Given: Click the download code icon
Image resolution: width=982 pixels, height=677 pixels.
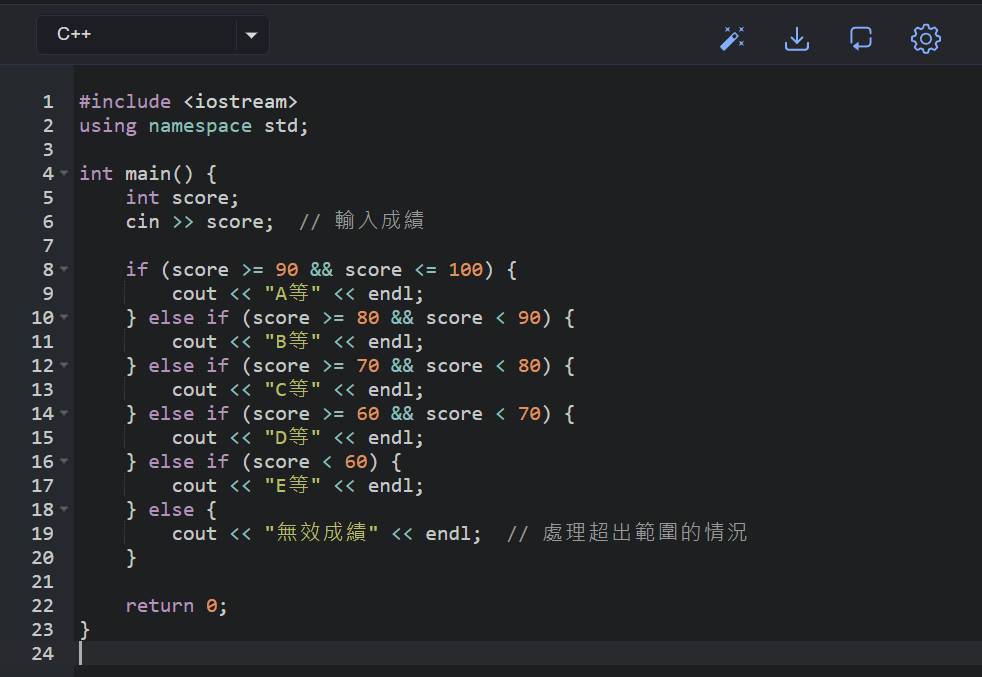Looking at the screenshot, I should pyautogui.click(x=797, y=39).
